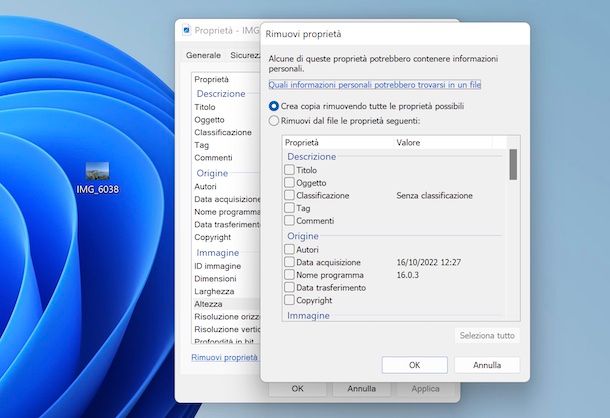Open the IMG_6038 desktop image file
This screenshot has height=418, width=610.
pos(97,178)
